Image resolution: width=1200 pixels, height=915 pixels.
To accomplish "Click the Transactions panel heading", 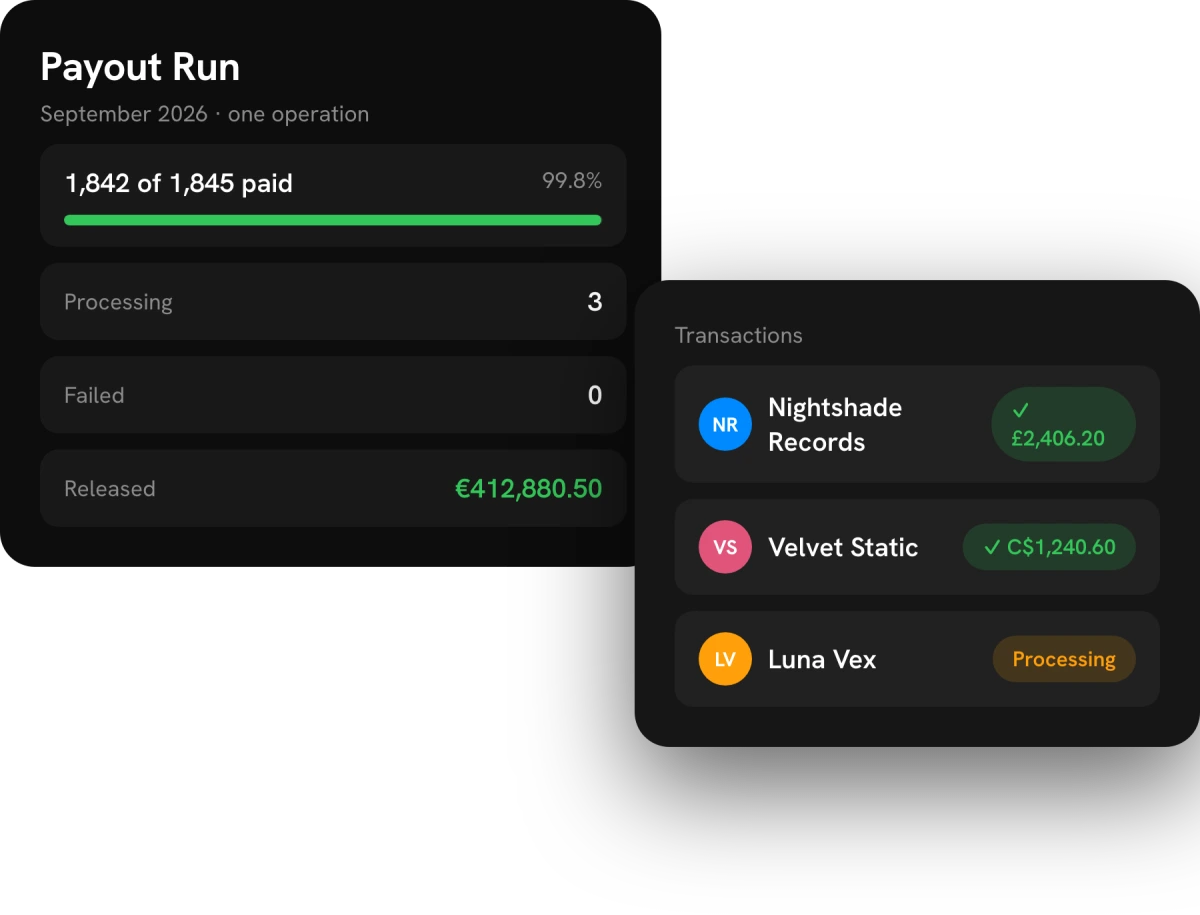I will click(739, 335).
